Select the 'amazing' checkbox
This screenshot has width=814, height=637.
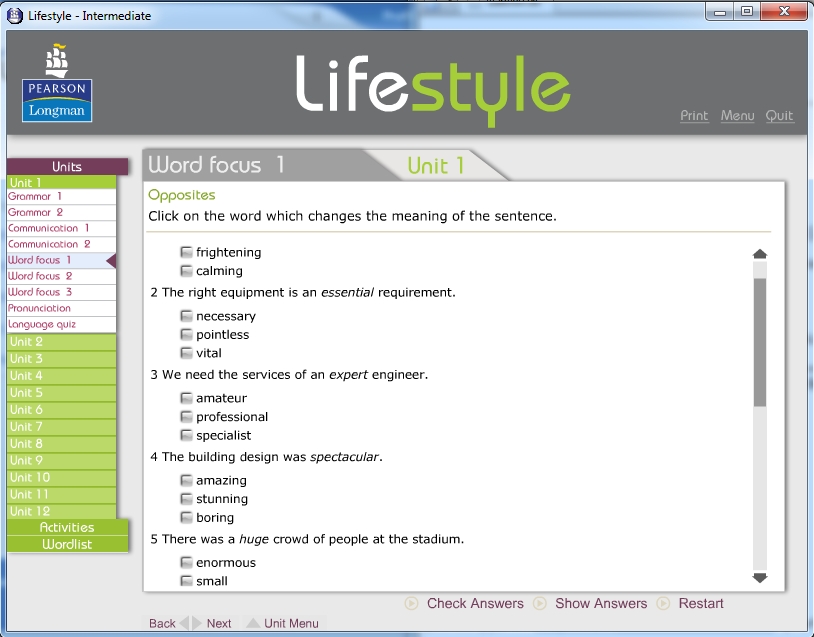[x=186, y=480]
